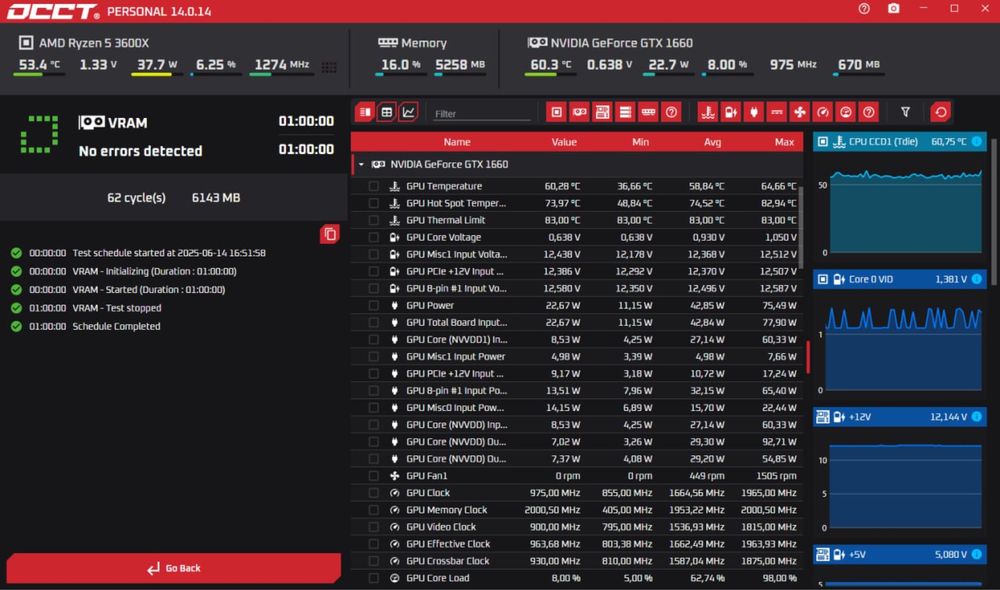Open the funnel filter options
Image resolution: width=1000 pixels, height=590 pixels.
(x=905, y=112)
